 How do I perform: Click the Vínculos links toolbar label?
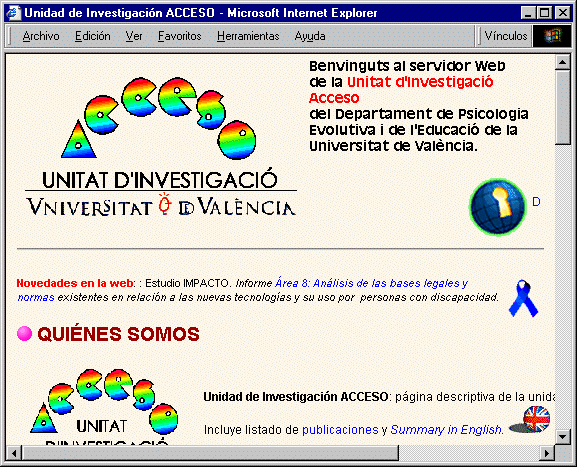[x=506, y=36]
